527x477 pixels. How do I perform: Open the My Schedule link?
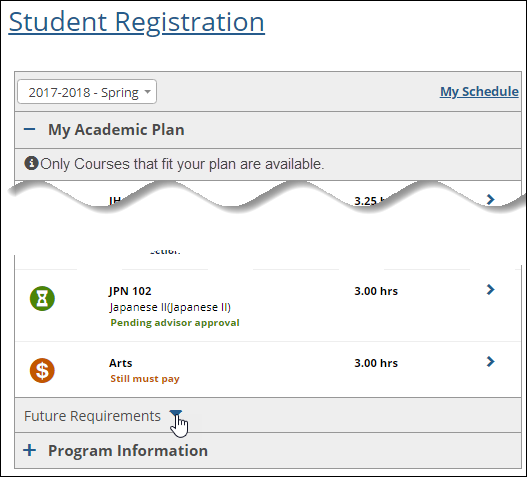(479, 91)
